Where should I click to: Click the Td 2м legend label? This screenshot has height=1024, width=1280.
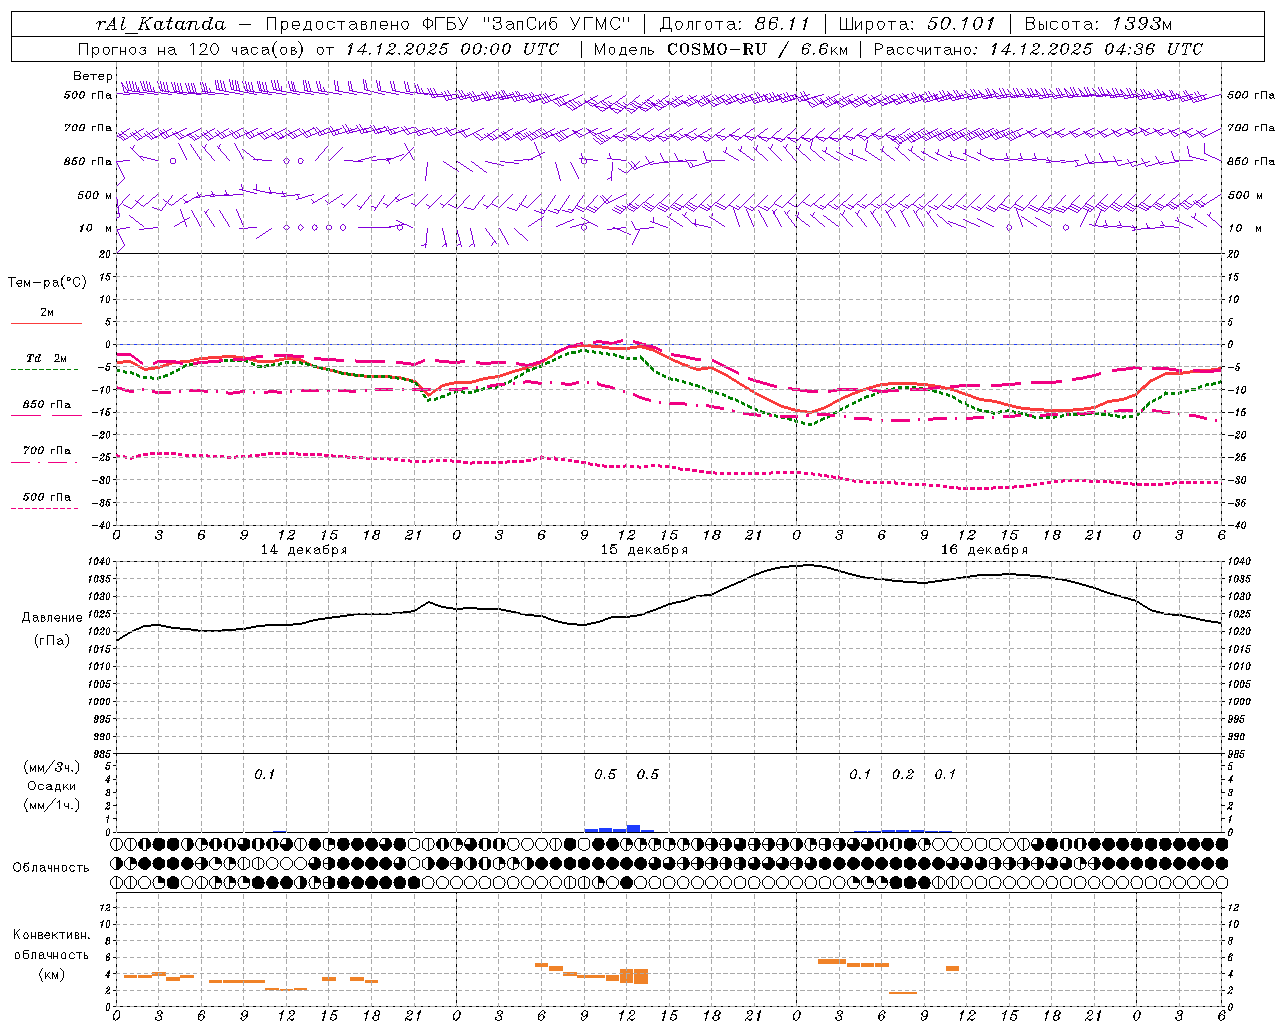(47, 358)
